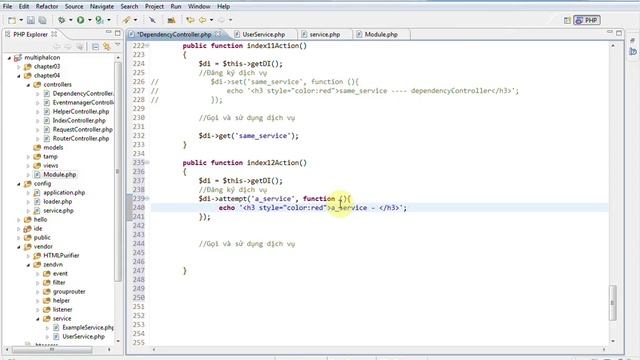Open the Refactor menu
The height and width of the screenshot is (360, 640).
47,7
